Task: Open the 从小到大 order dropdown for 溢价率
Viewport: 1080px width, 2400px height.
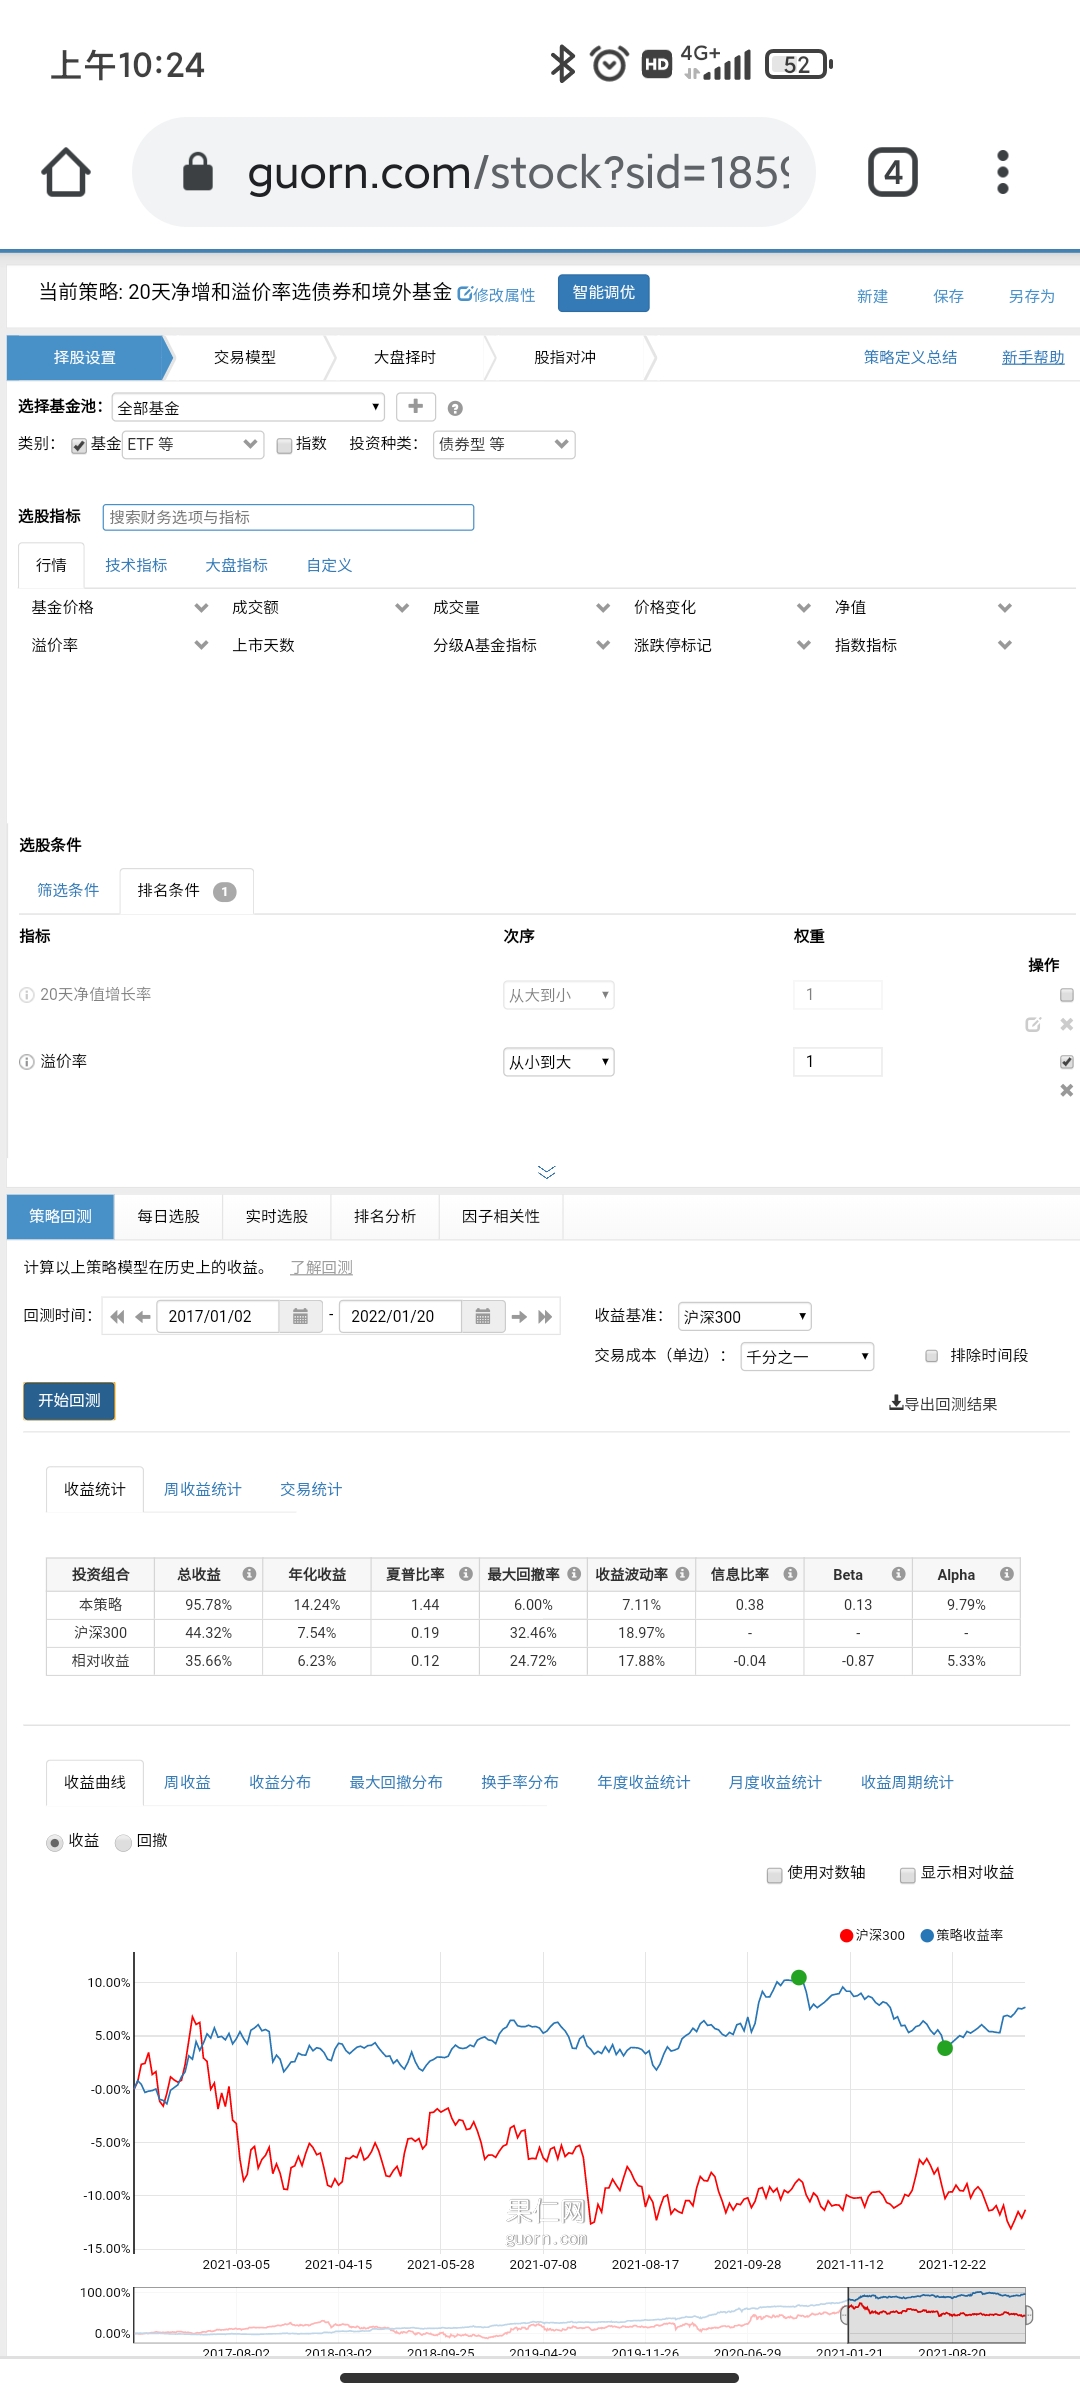Action: [558, 1062]
